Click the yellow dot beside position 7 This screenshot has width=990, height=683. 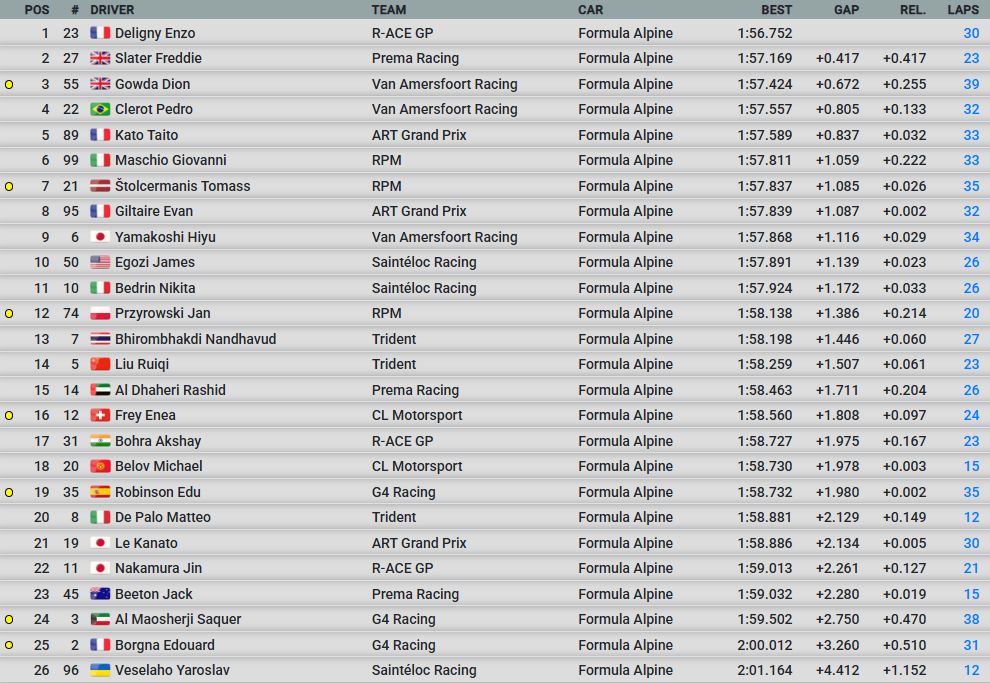point(9,187)
